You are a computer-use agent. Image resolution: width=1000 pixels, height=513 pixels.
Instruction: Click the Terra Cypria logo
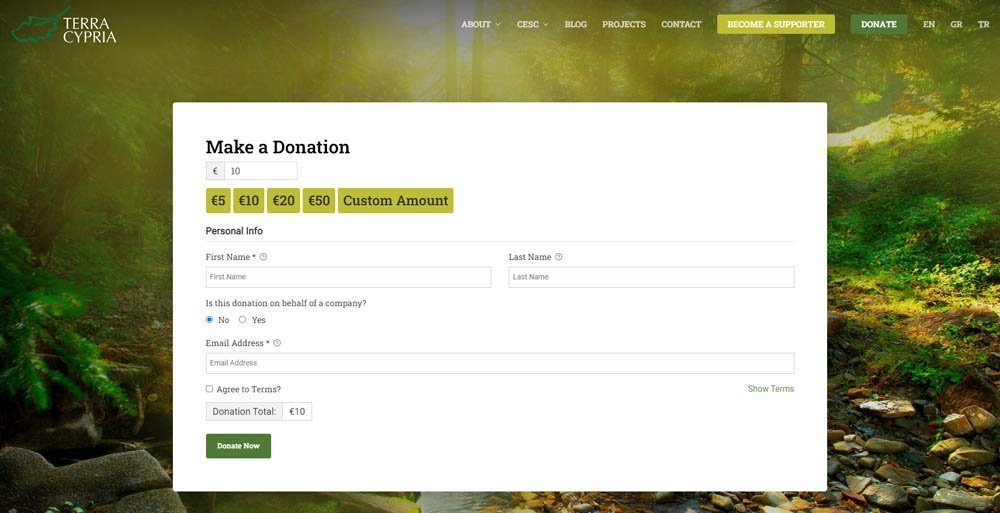click(64, 27)
